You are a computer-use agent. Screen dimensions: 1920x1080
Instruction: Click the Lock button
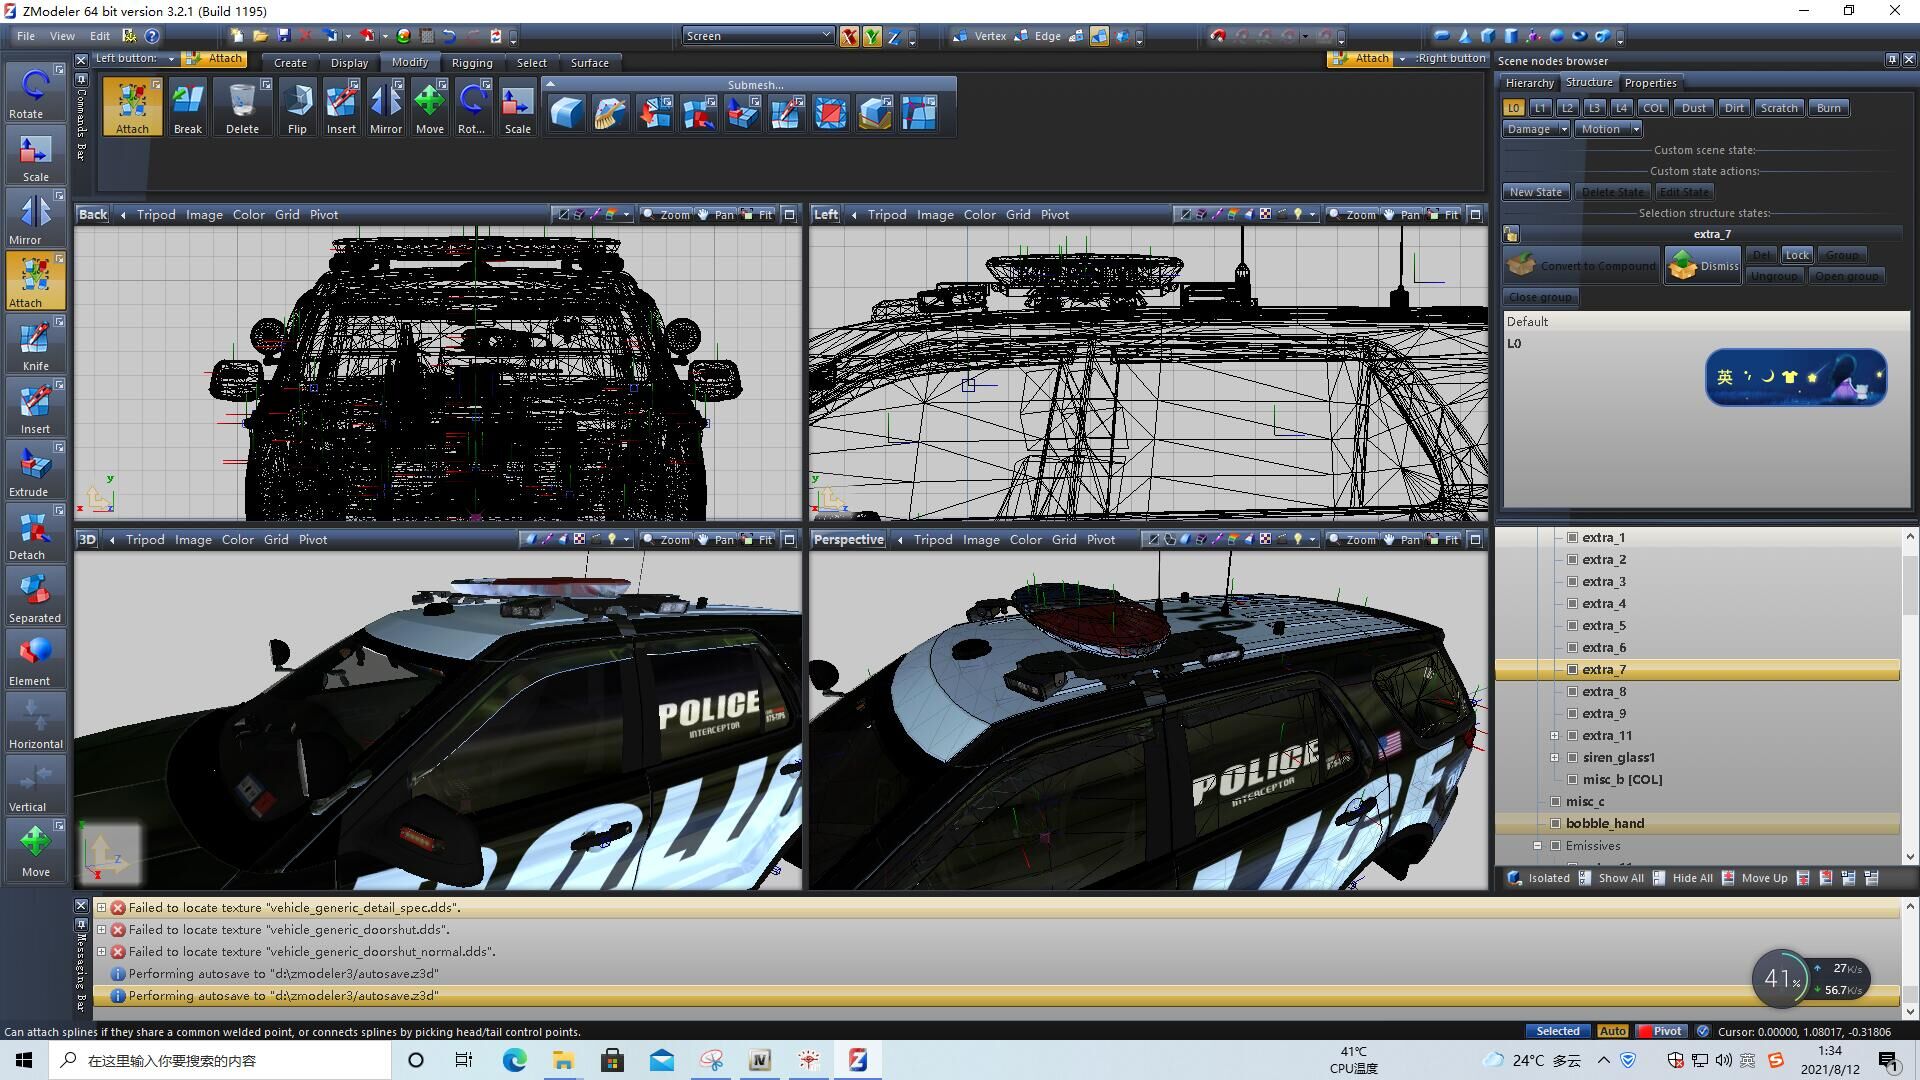pos(1797,255)
